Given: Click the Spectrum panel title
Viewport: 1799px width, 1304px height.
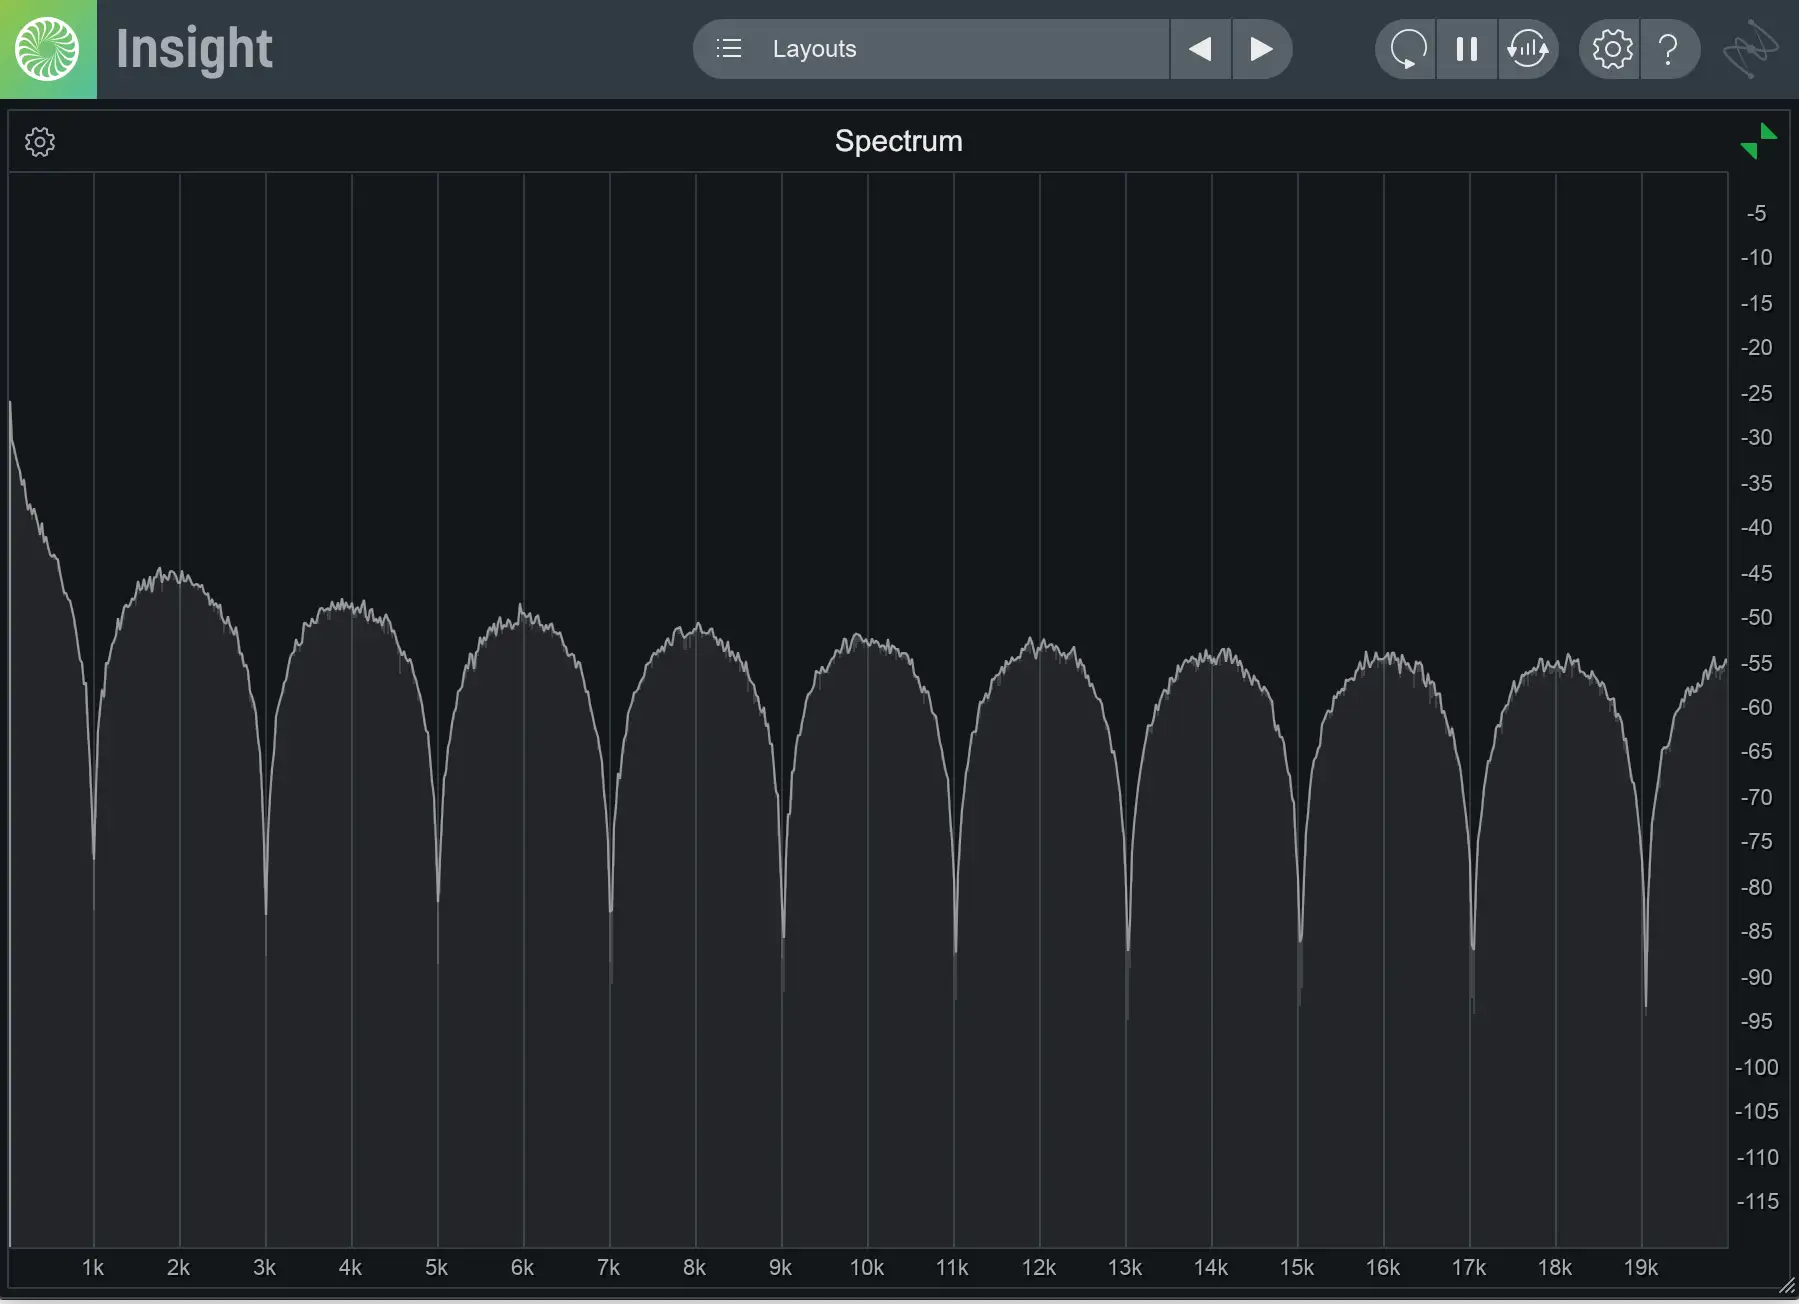Looking at the screenshot, I should point(898,141).
